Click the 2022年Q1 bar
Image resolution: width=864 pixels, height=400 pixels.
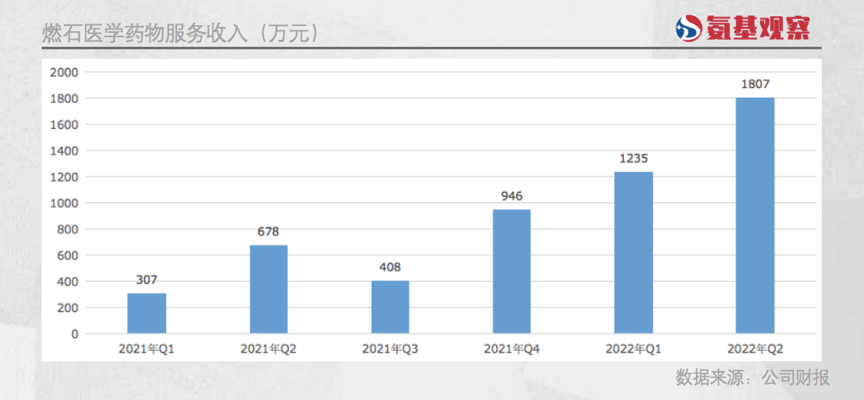pyautogui.click(x=633, y=252)
